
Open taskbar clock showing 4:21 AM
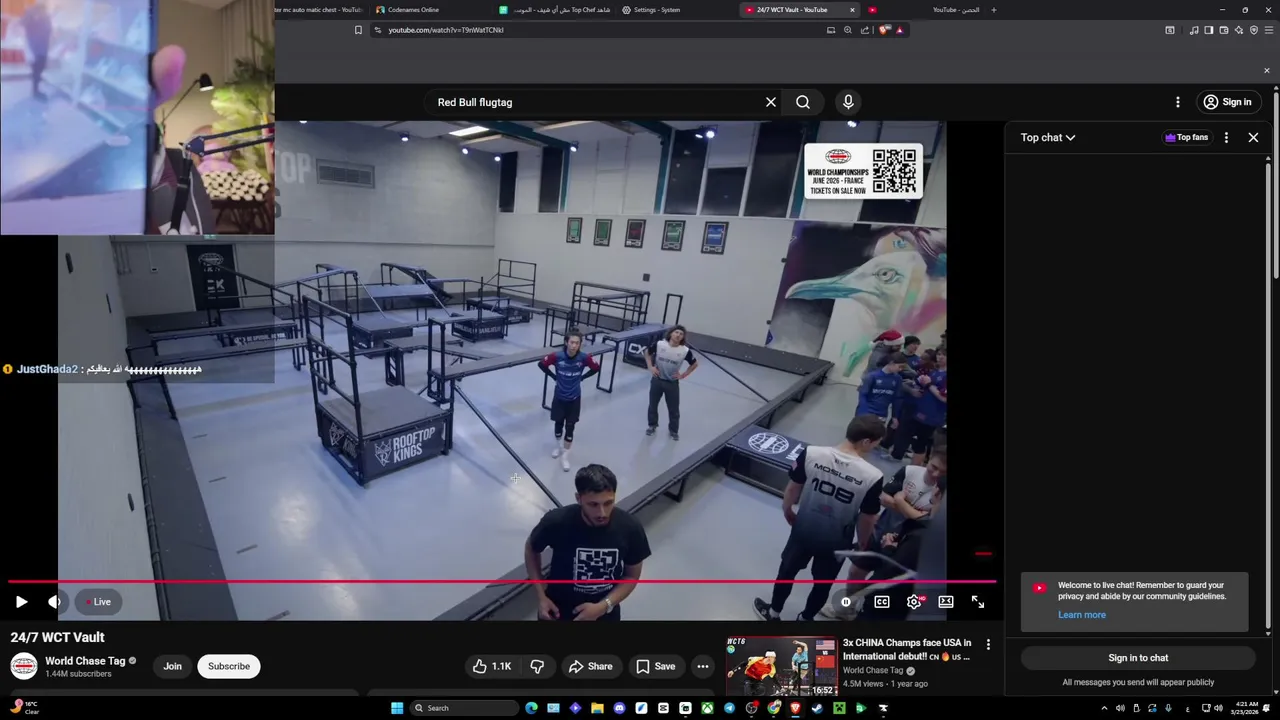coord(1246,708)
